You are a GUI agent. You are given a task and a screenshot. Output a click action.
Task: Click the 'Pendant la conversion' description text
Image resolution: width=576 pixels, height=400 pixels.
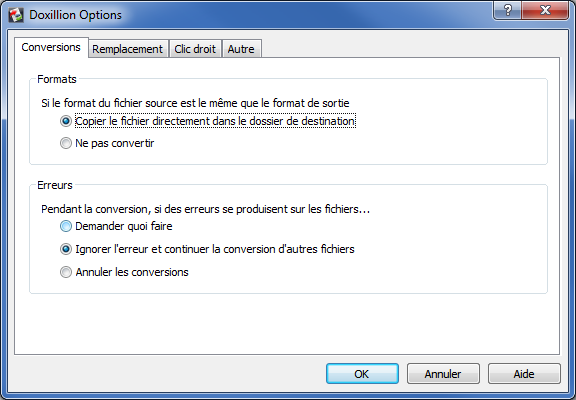(205, 209)
